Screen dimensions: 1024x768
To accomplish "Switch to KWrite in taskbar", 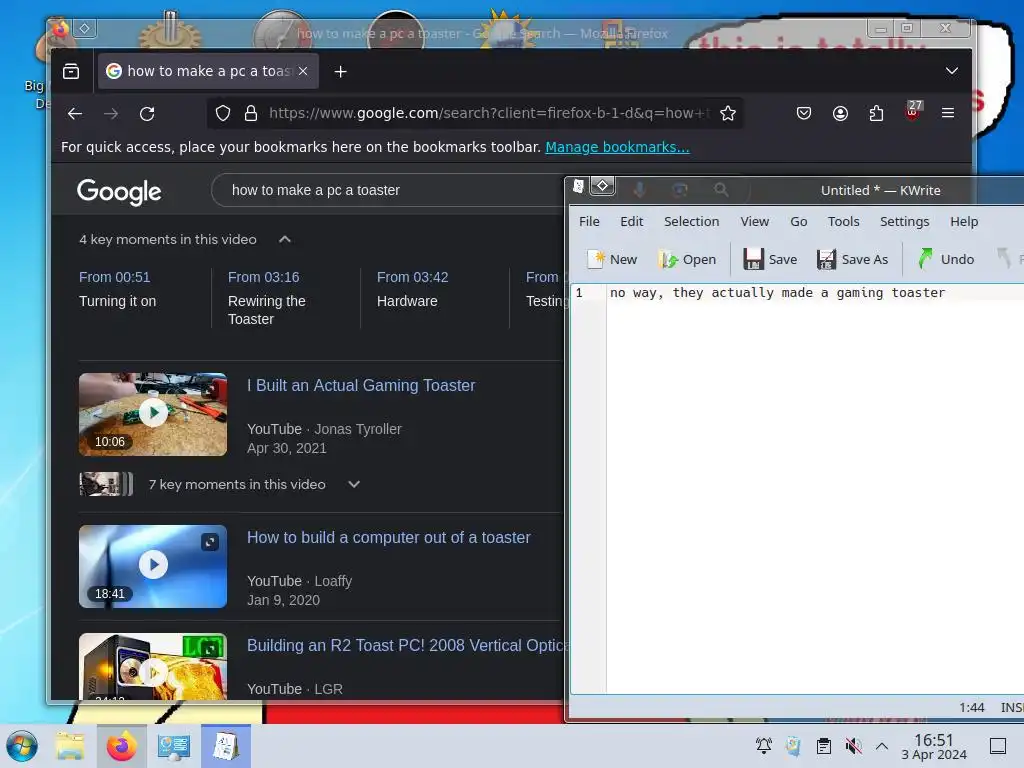I will [226, 746].
